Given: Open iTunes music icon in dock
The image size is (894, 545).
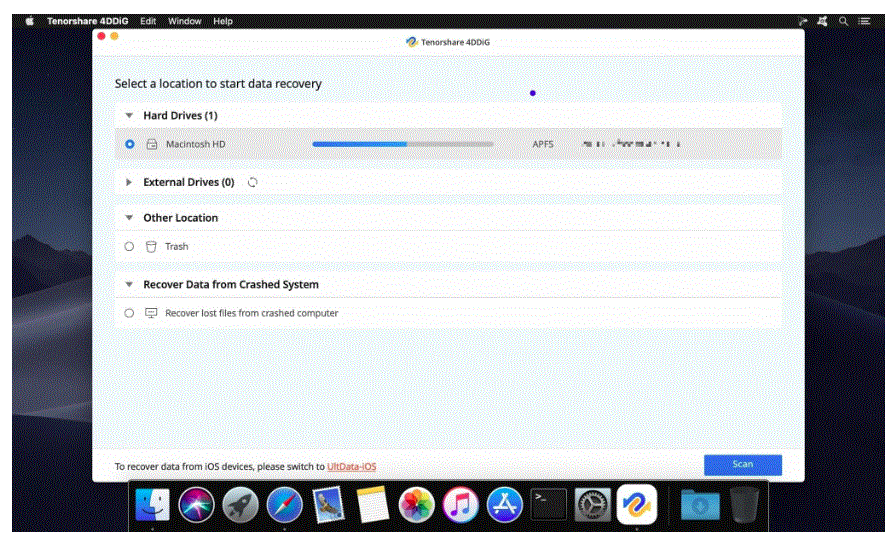Looking at the screenshot, I should [460, 505].
